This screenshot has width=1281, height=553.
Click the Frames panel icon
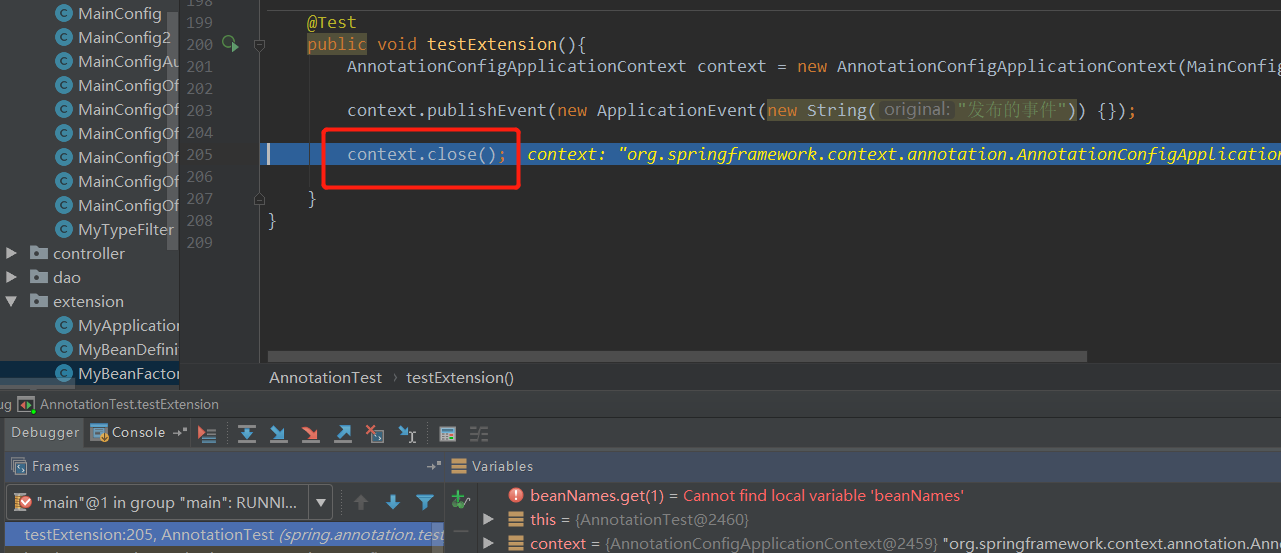click(x=19, y=466)
